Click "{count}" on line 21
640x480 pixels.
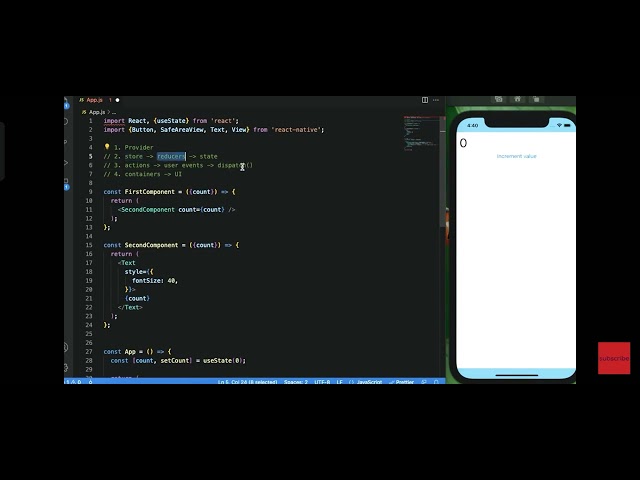click(137, 298)
